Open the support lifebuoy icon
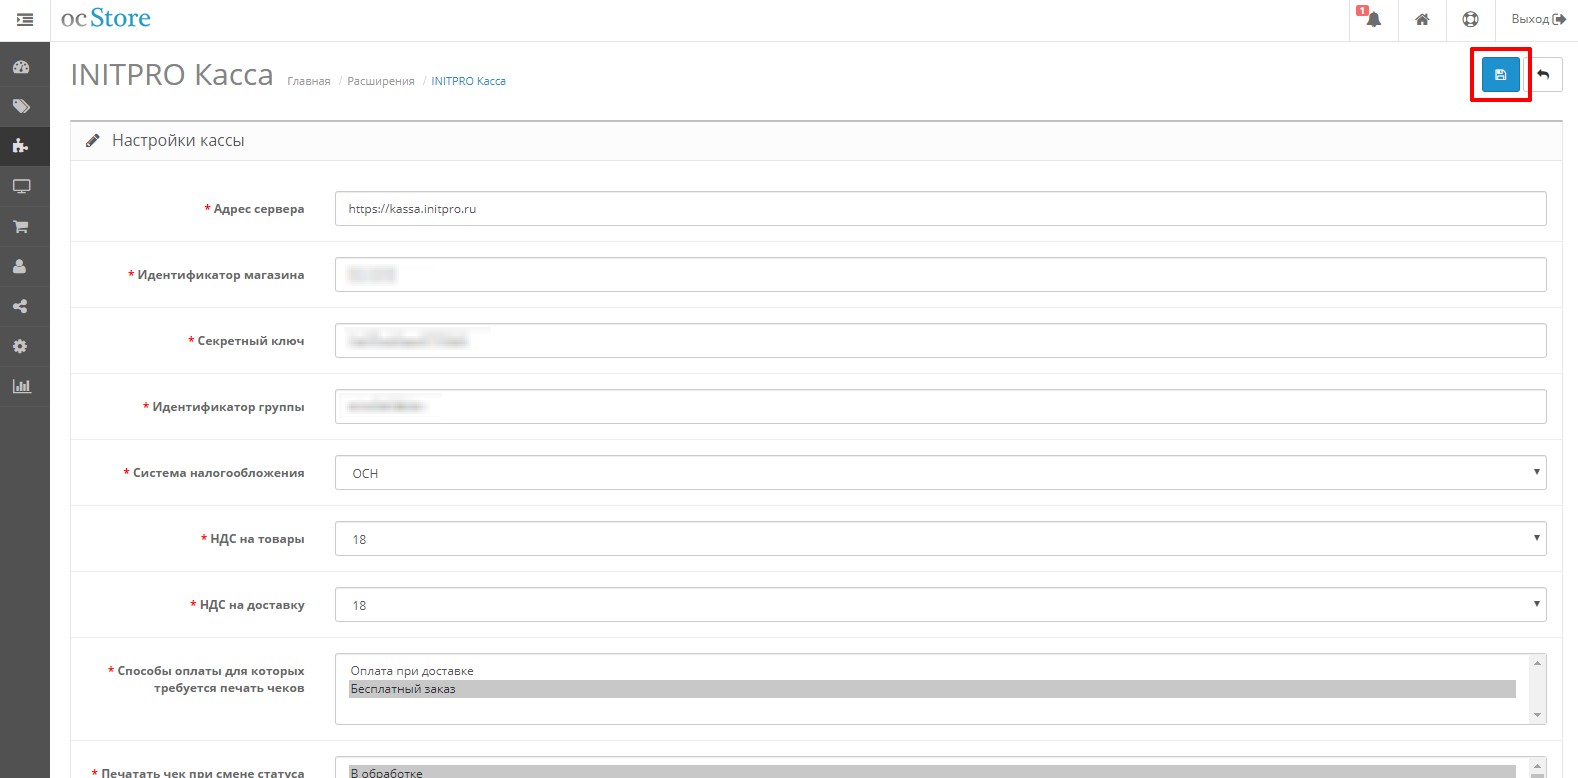 [x=1470, y=20]
